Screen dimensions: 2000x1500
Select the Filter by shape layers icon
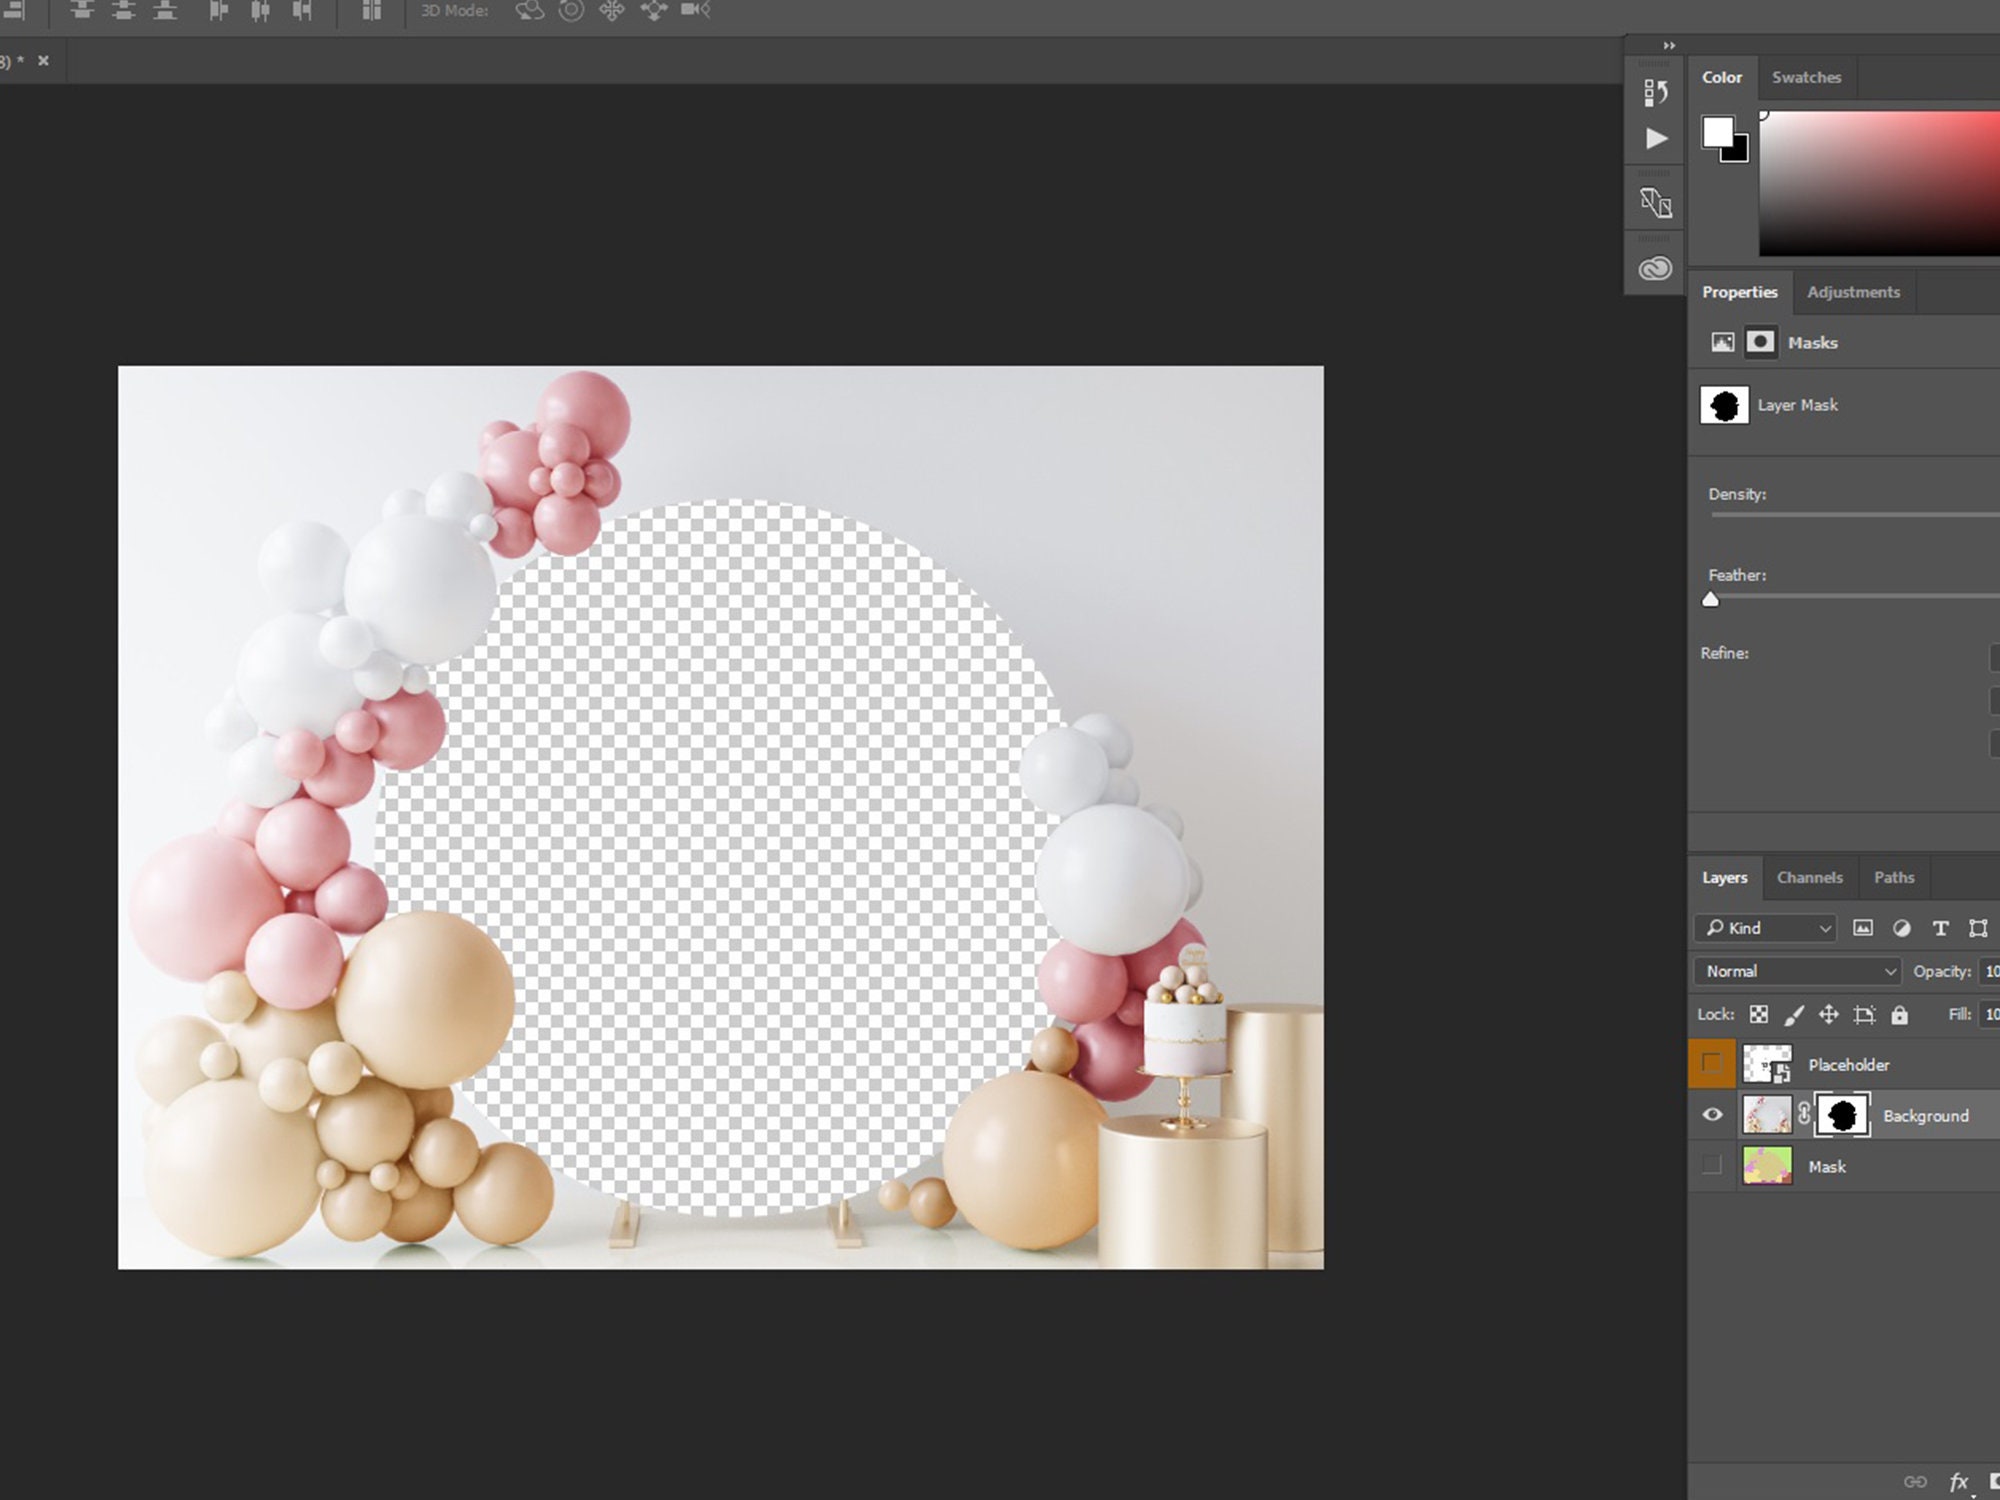(x=1980, y=928)
